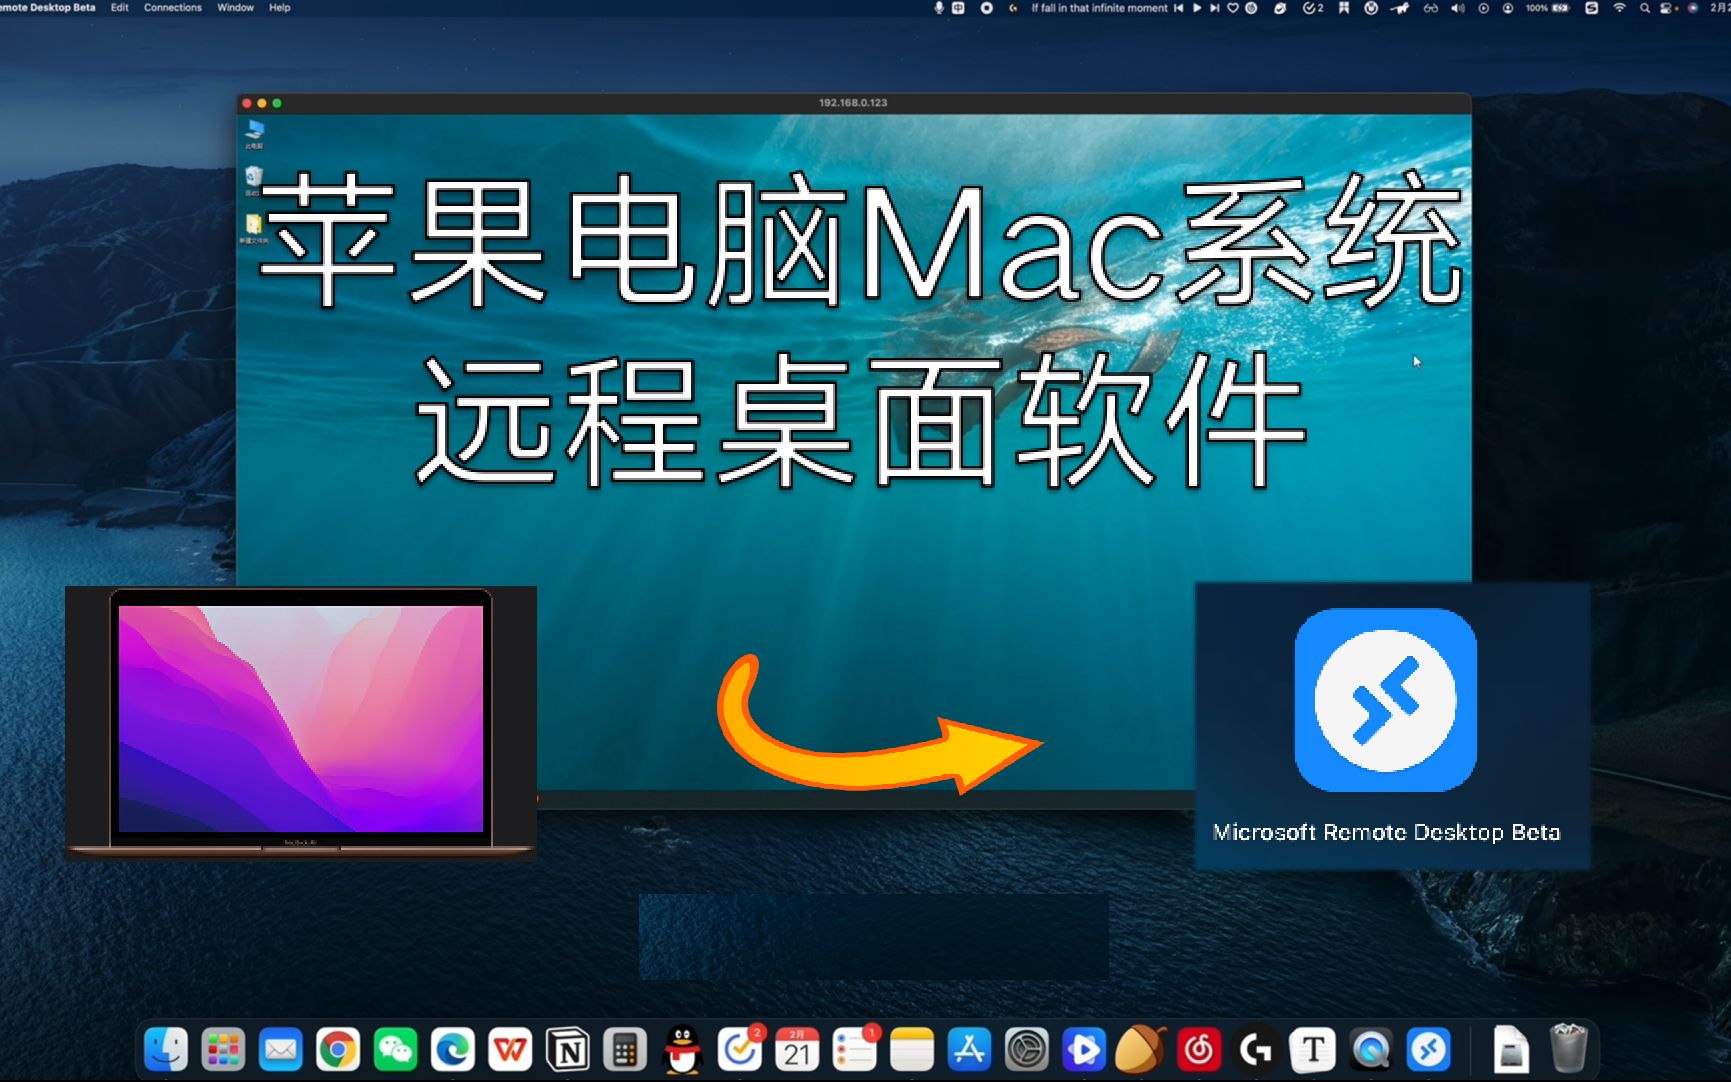The image size is (1731, 1082).
Task: Click the MacBook image thumbnail
Action: (301, 722)
